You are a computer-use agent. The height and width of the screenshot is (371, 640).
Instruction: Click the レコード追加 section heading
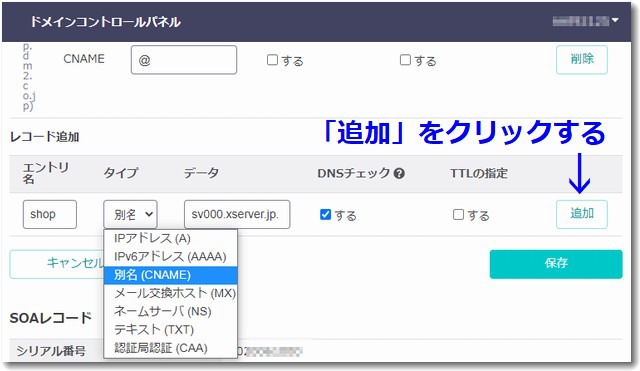[x=44, y=137]
